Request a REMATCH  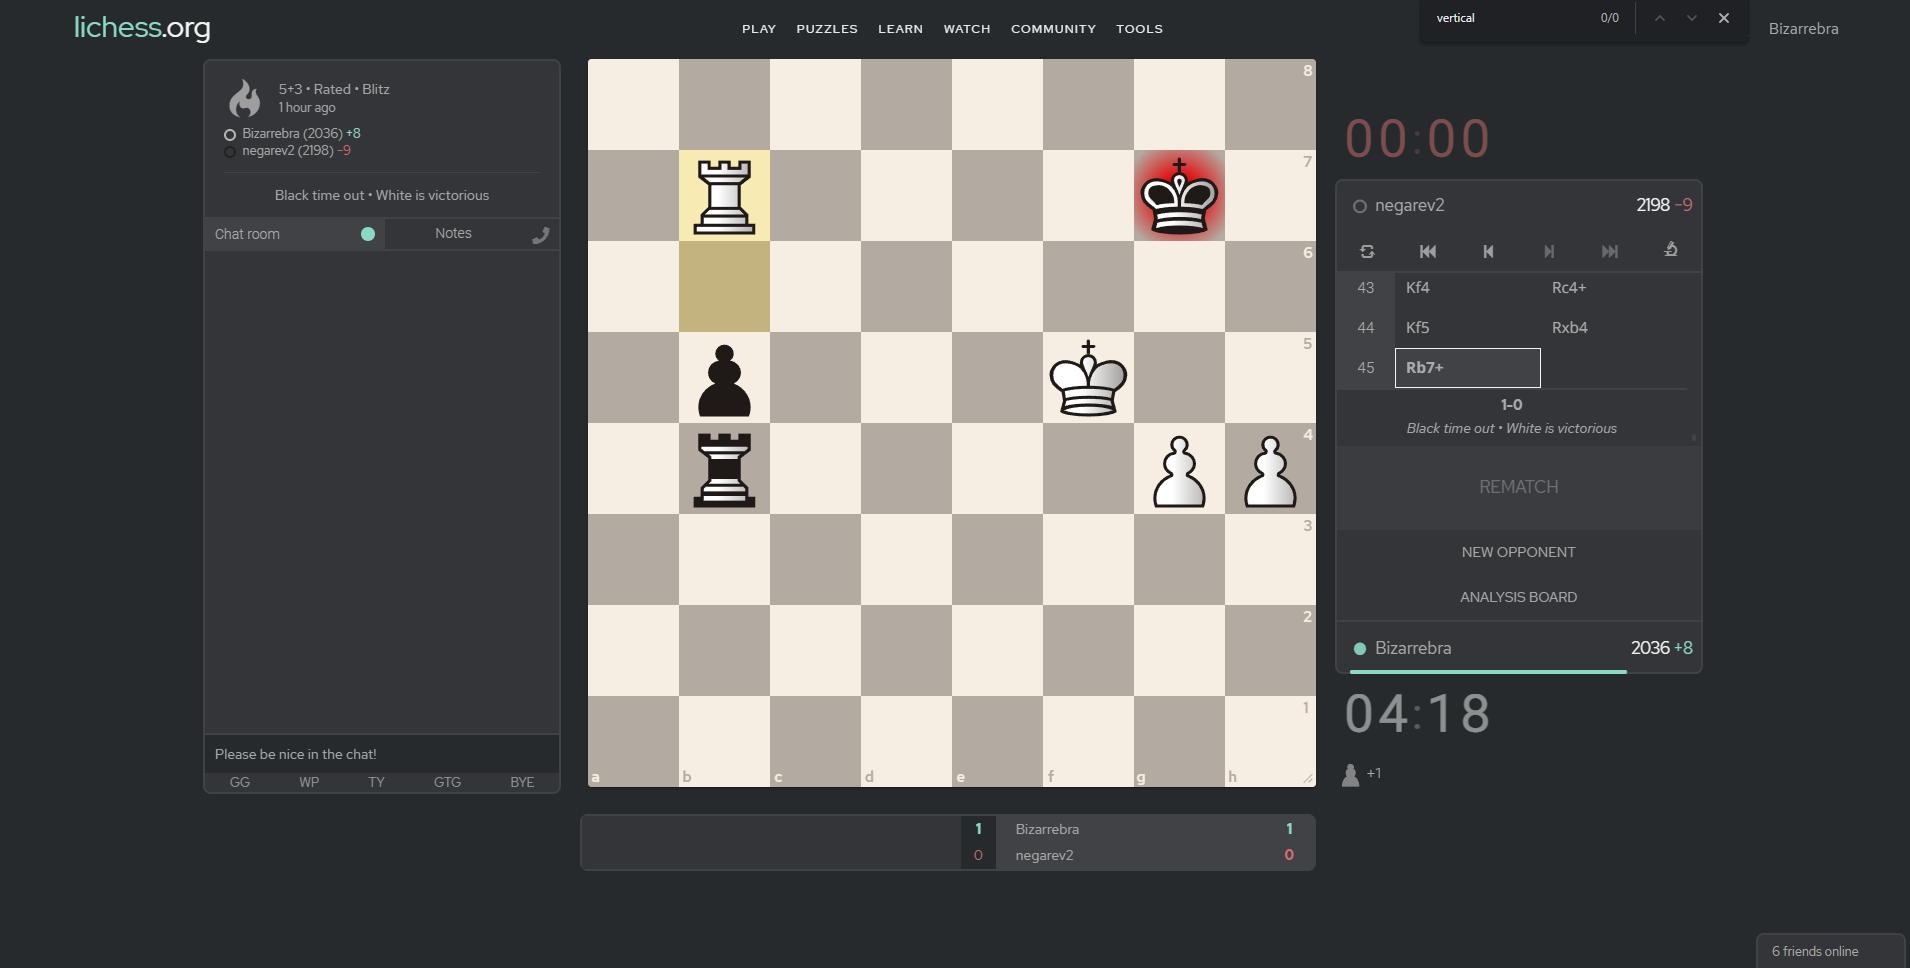click(x=1517, y=487)
